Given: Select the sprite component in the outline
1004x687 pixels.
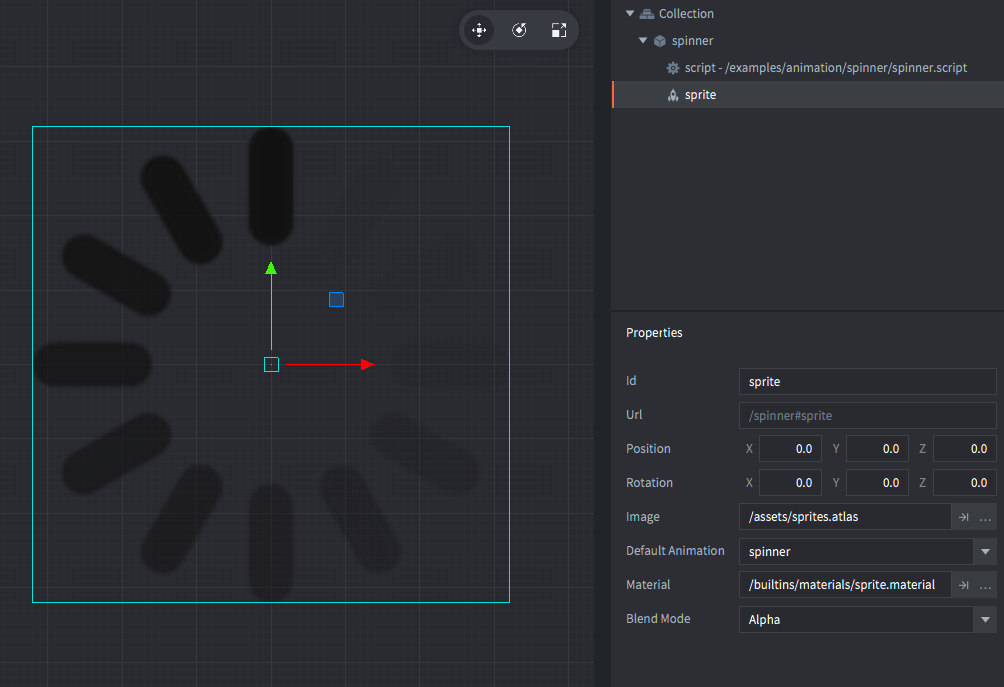Looking at the screenshot, I should pos(700,95).
